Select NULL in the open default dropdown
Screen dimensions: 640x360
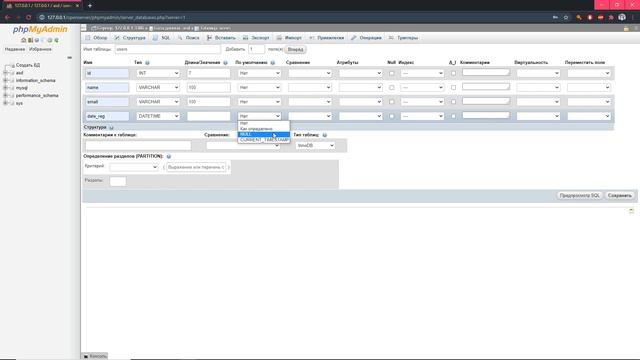pyautogui.click(x=264, y=134)
